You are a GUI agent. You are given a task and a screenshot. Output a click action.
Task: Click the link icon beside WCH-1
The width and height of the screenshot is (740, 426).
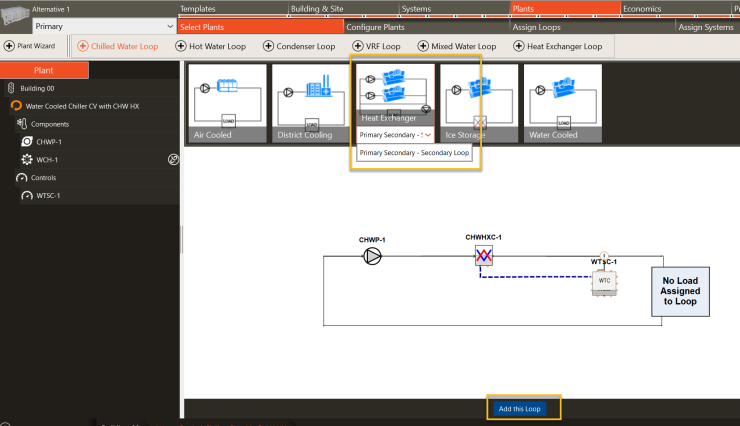click(x=173, y=159)
